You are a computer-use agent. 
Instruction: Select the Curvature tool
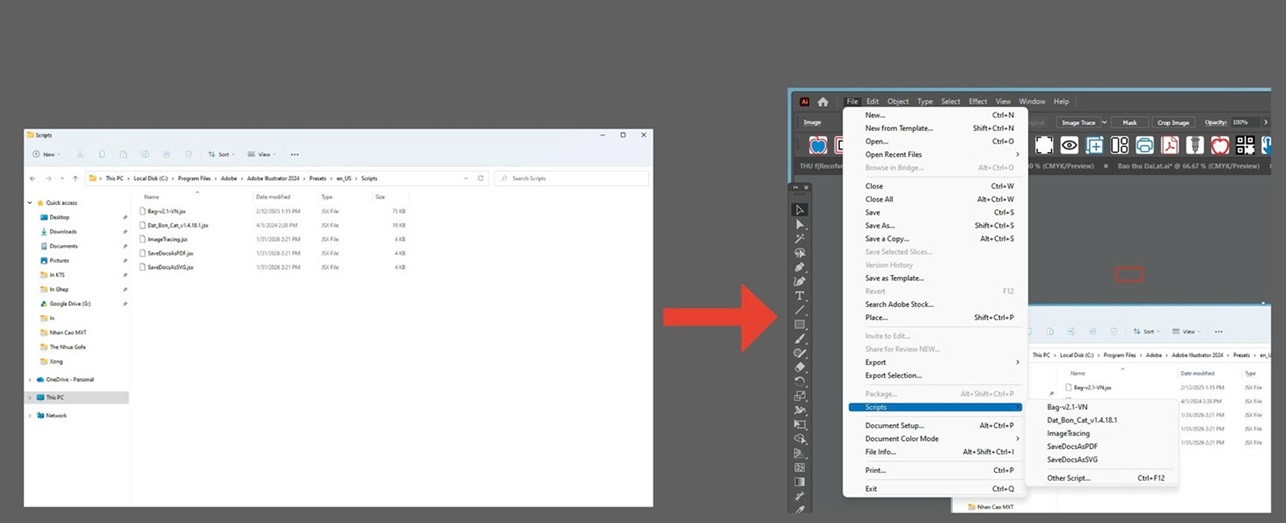[800, 282]
